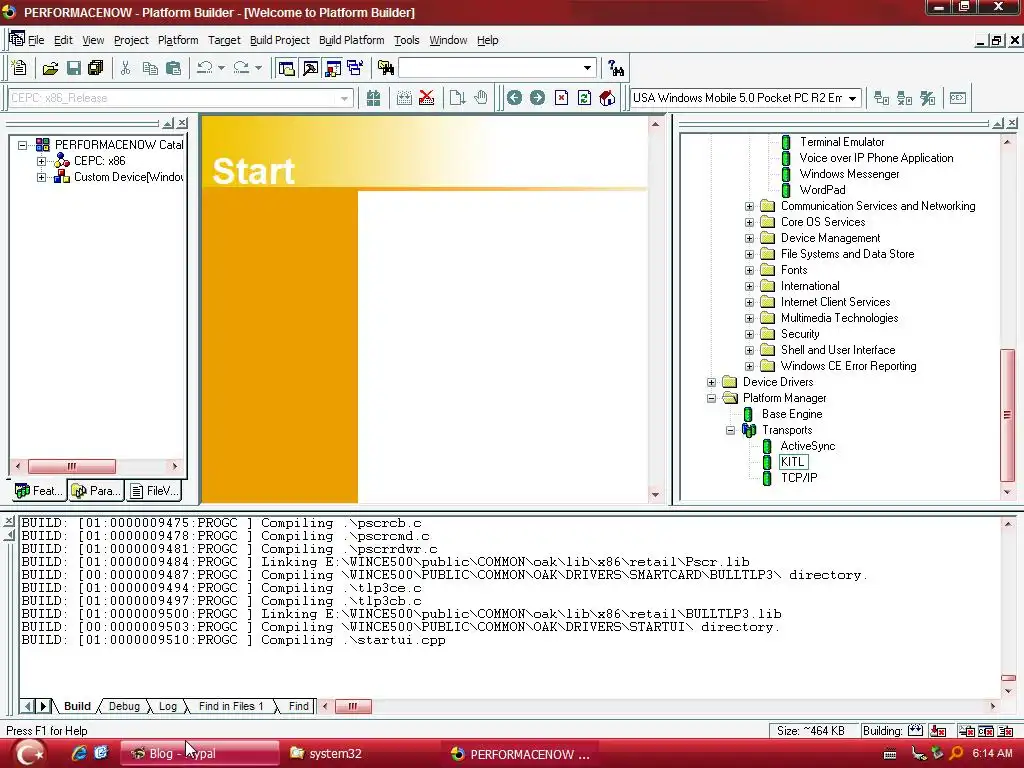Screen dimensions: 1024x768
Task: Click the Save floppy disk icon
Action: [74, 68]
